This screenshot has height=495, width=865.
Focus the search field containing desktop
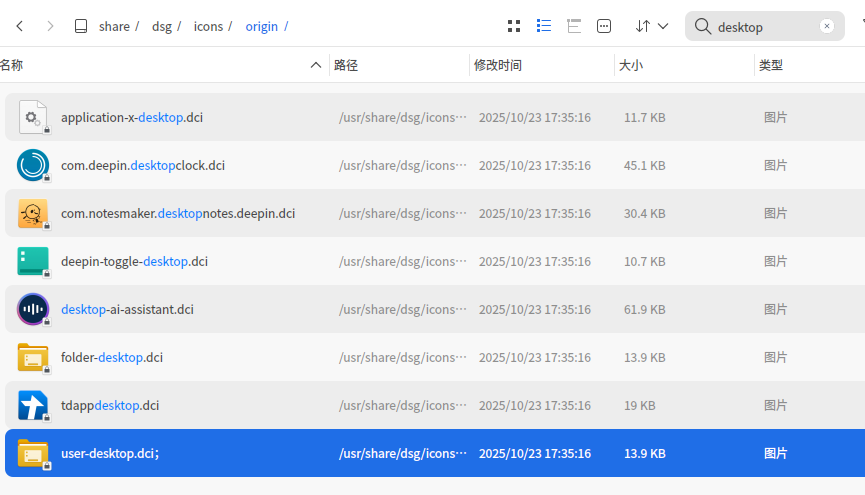pyautogui.click(x=765, y=26)
